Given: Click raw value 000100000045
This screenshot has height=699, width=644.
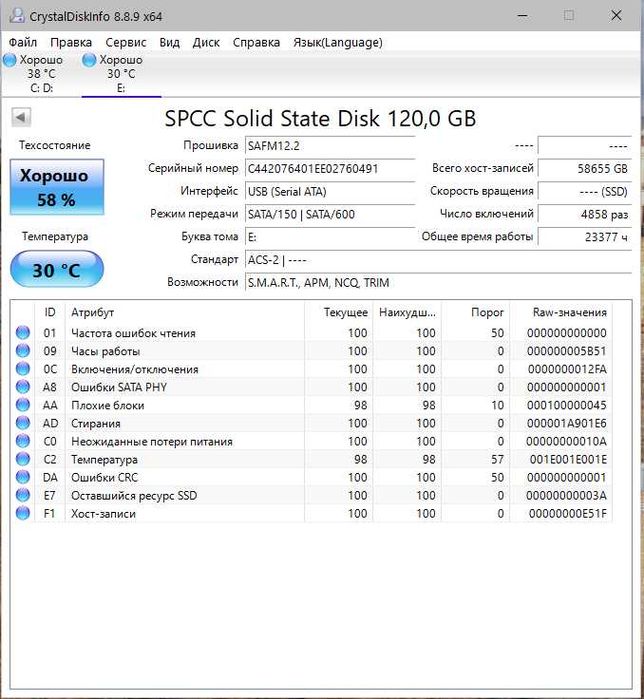Looking at the screenshot, I should pos(566,405).
